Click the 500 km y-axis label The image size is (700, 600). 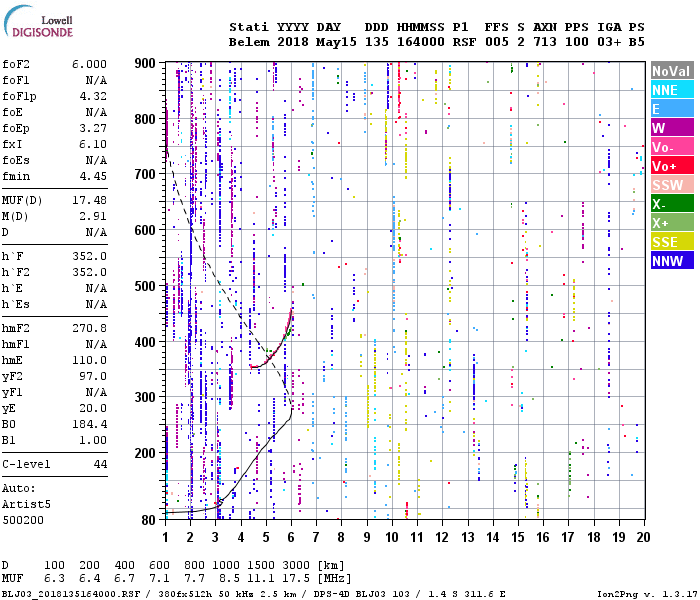[x=145, y=286]
